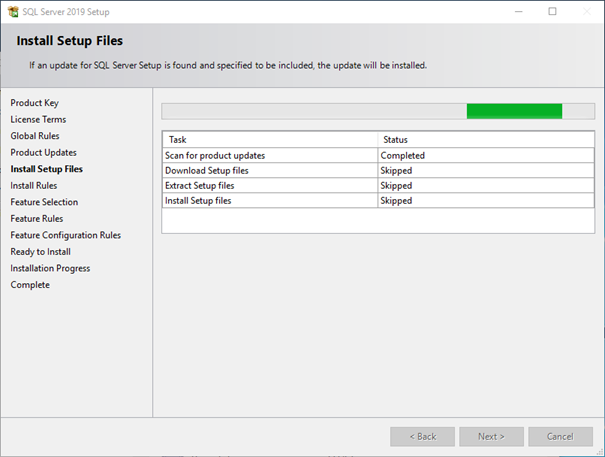Click the SQL Server Setup title bar icon
The height and width of the screenshot is (457, 605).
click(13, 12)
